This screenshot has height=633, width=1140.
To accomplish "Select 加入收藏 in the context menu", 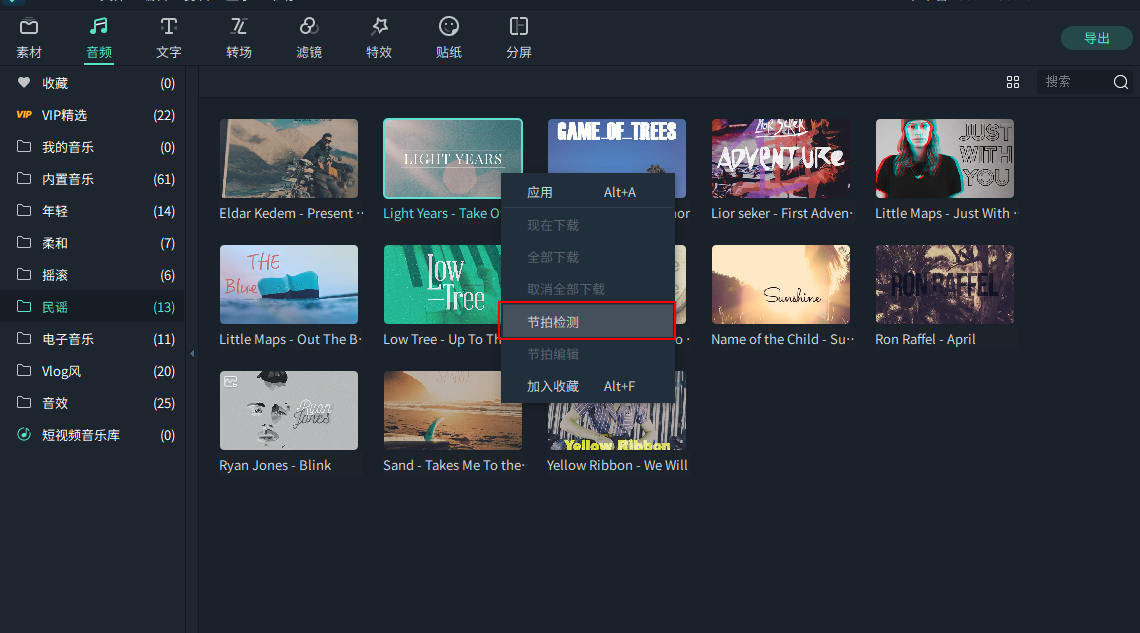I will pyautogui.click(x=553, y=386).
